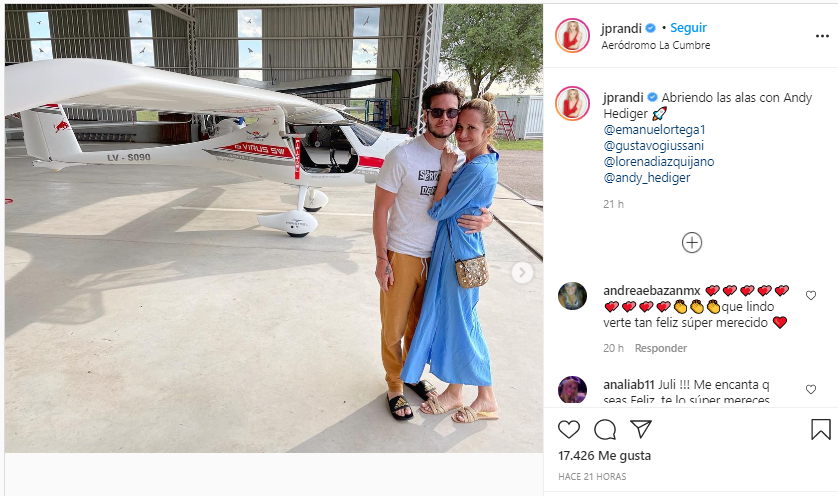Like the post with the heart icon
Image resolution: width=838 pixels, height=496 pixels.
click(569, 429)
